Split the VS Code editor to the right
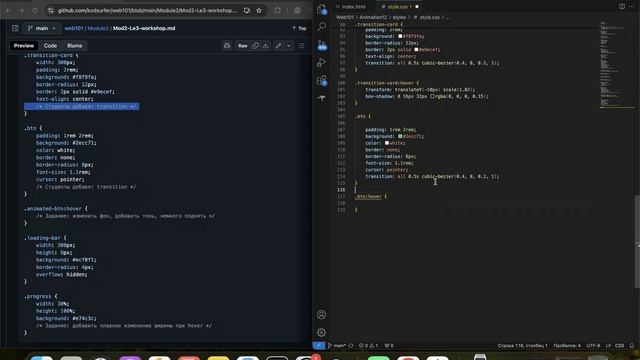Screen dimensions: 640x360 click(x=622, y=7)
